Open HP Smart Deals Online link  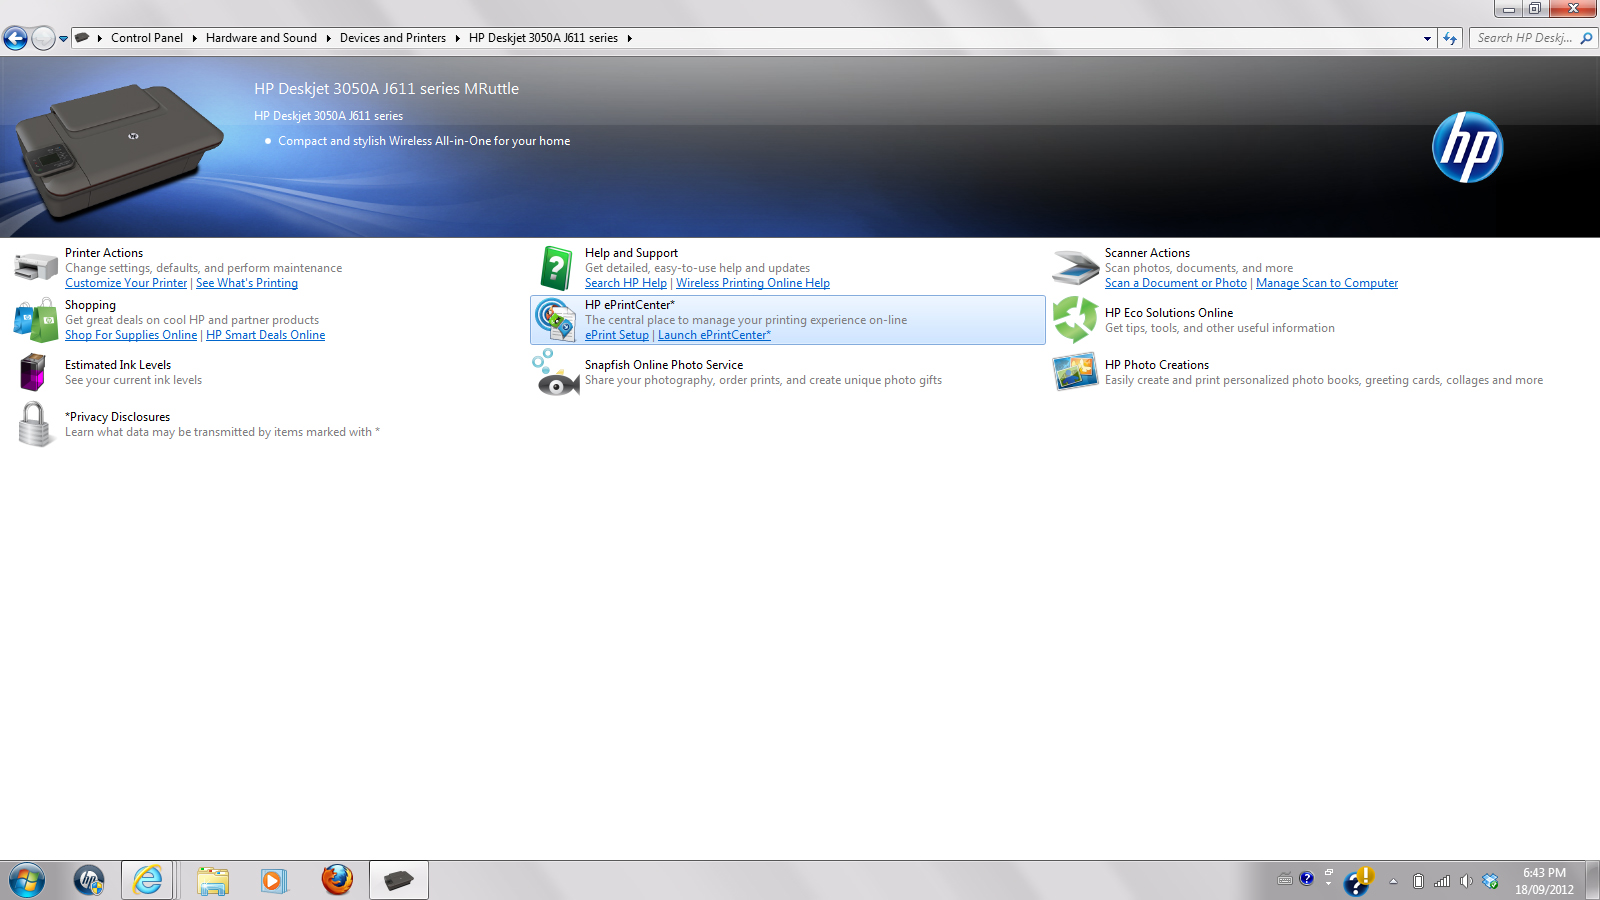click(265, 335)
